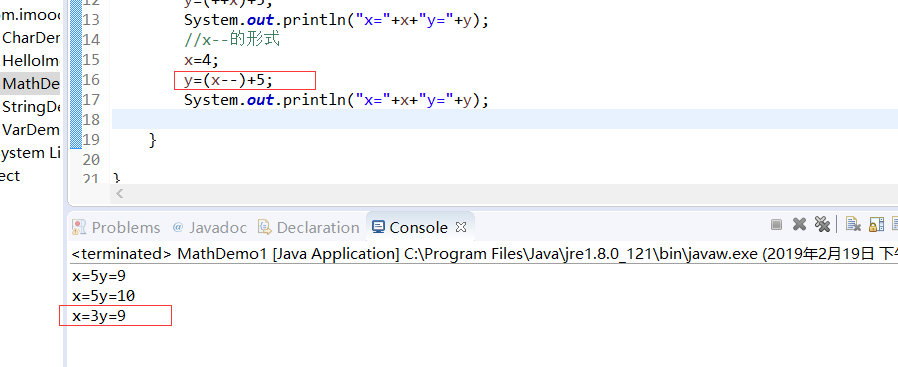Place cursor on empty highlighted line 18
Screen dimensions: 898x367
point(504,119)
